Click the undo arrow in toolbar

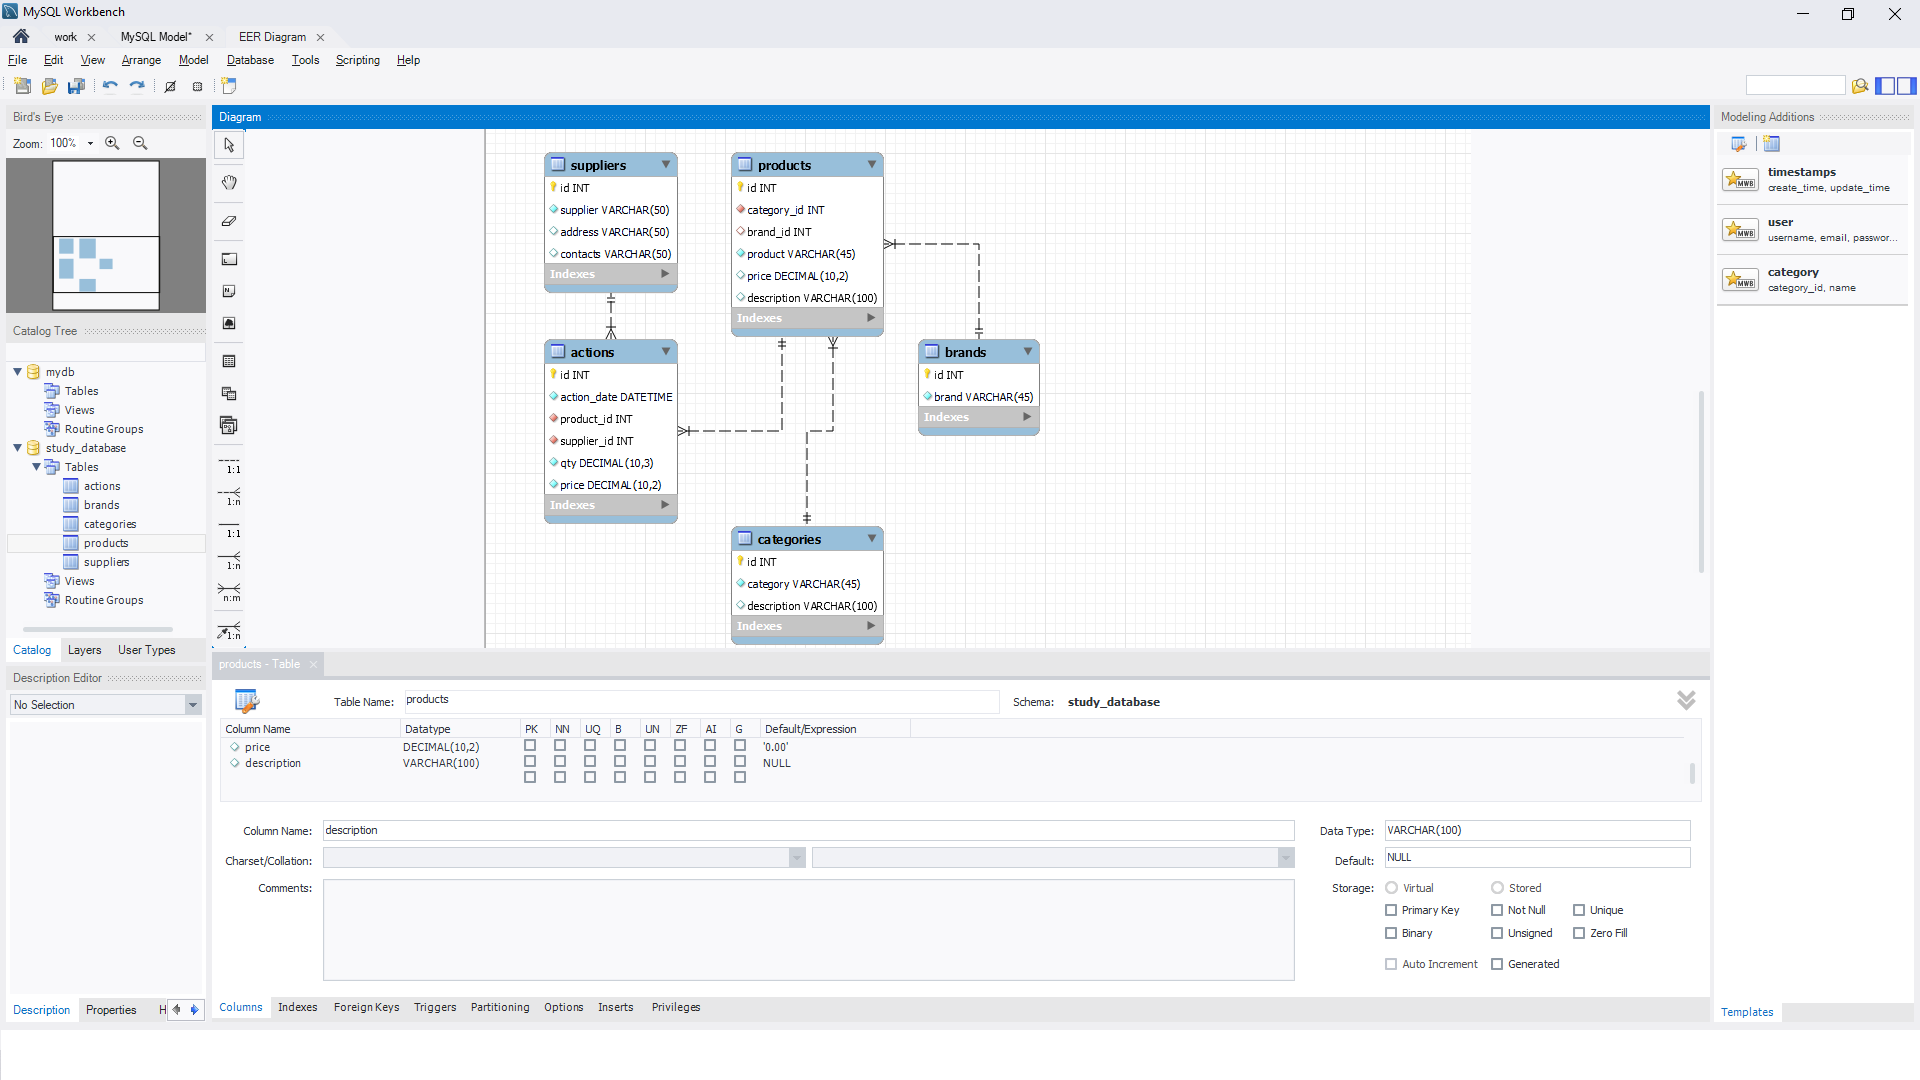point(110,86)
